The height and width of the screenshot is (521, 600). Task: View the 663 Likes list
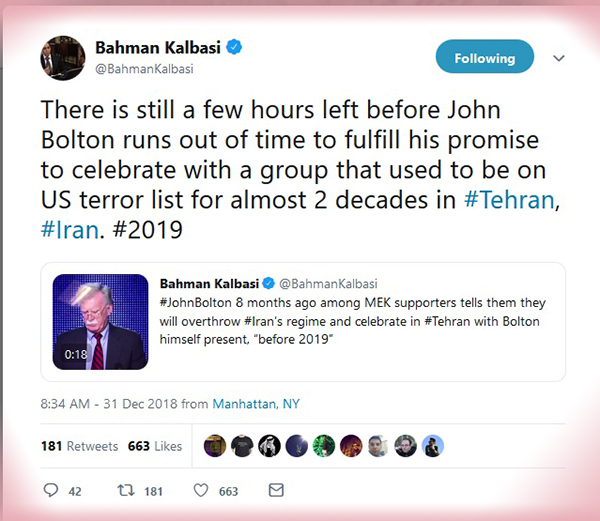[155, 446]
